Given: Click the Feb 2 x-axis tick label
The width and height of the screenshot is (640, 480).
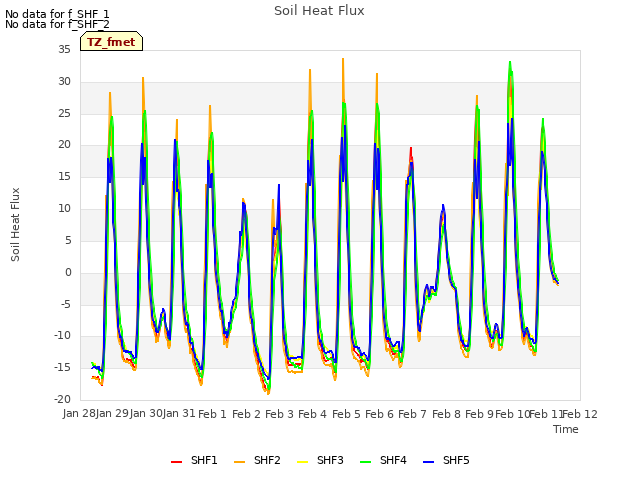Looking at the screenshot, I should (246, 414).
